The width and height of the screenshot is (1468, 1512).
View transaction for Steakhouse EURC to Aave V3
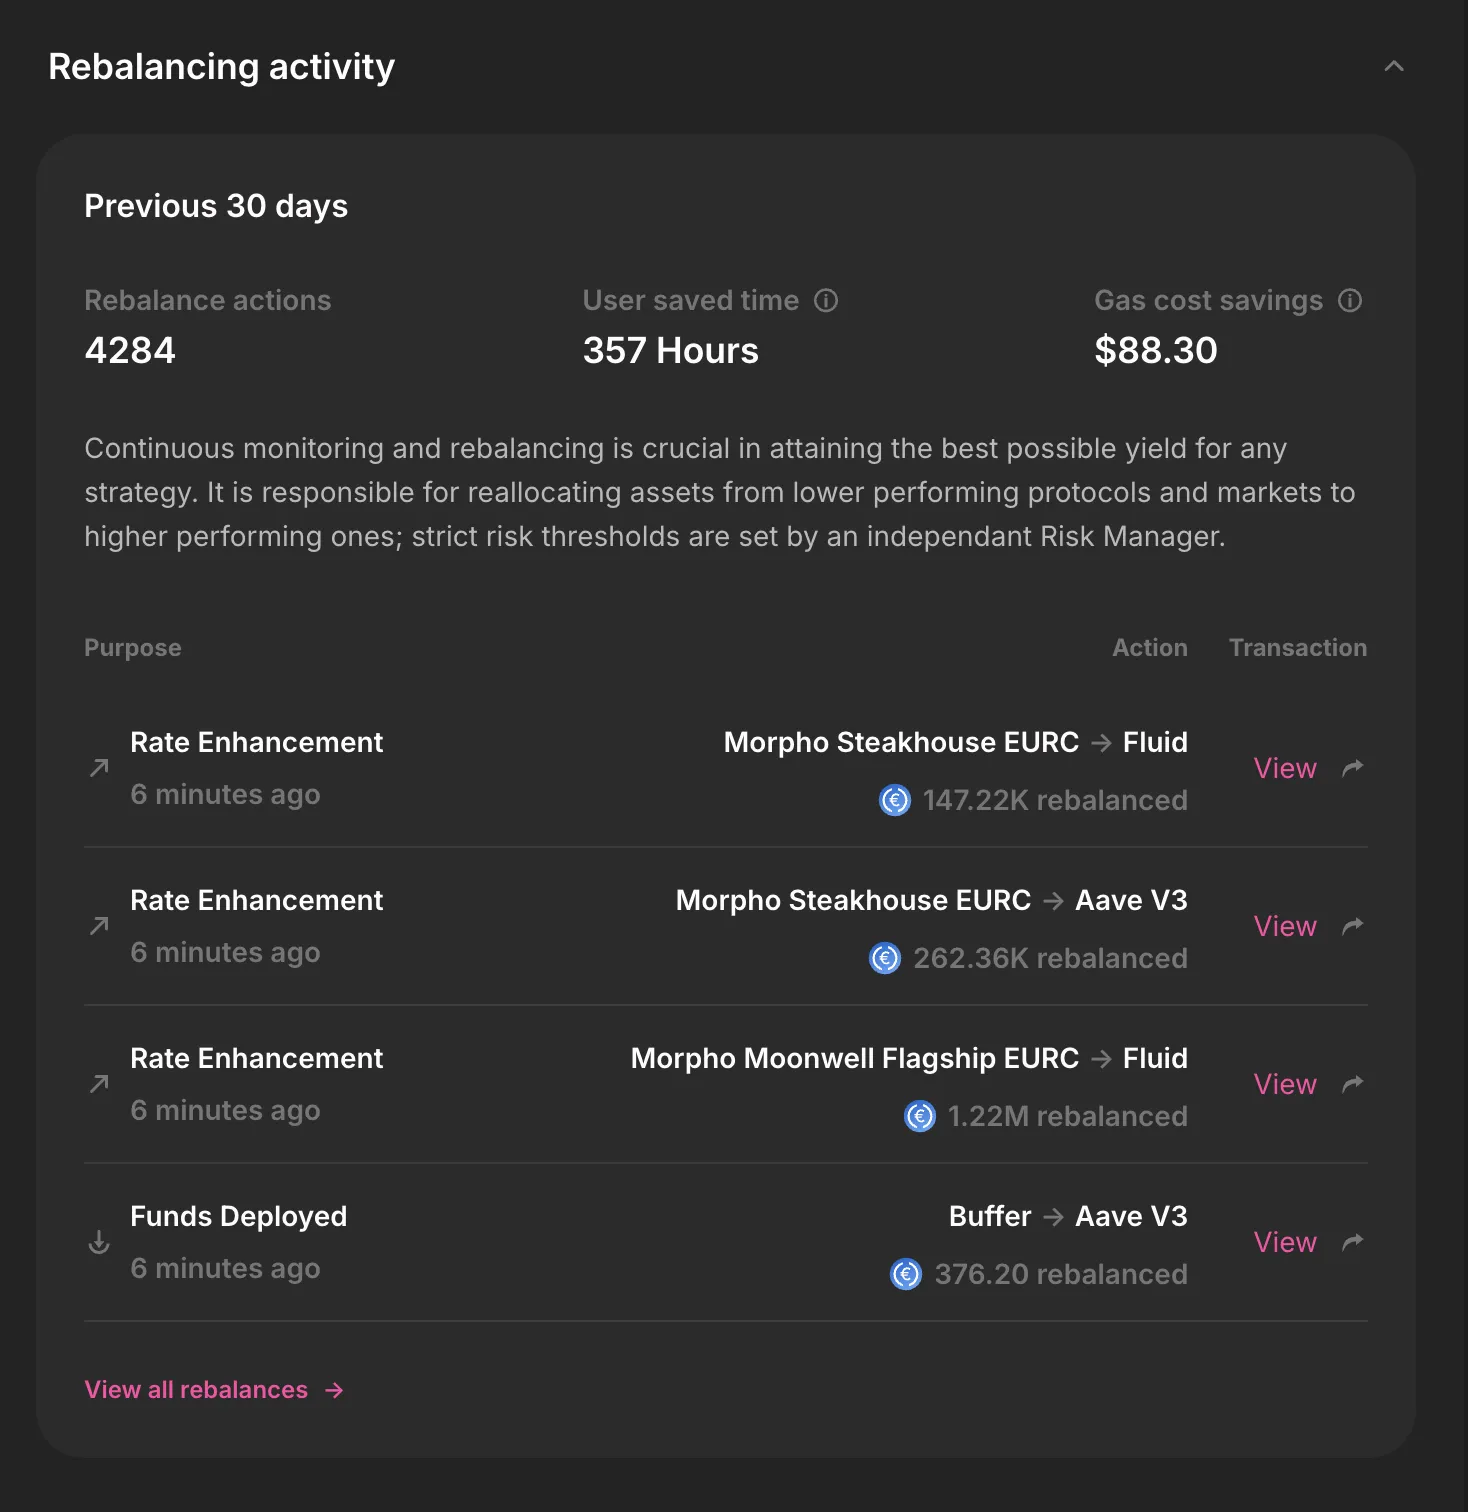[1285, 926]
